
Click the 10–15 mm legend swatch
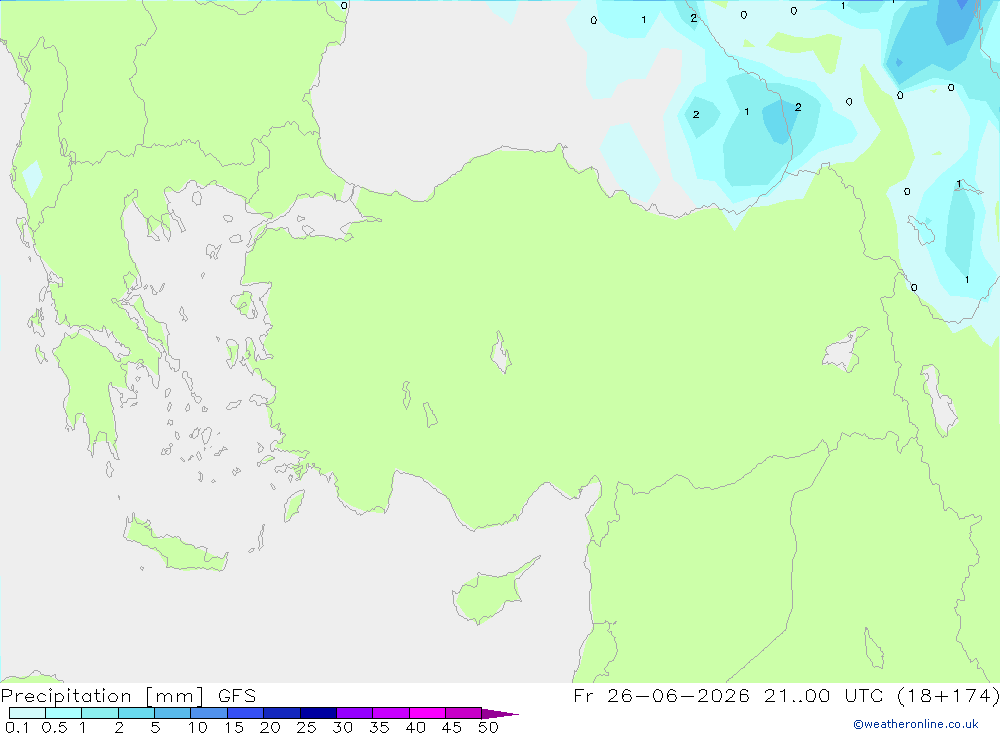pos(209,713)
